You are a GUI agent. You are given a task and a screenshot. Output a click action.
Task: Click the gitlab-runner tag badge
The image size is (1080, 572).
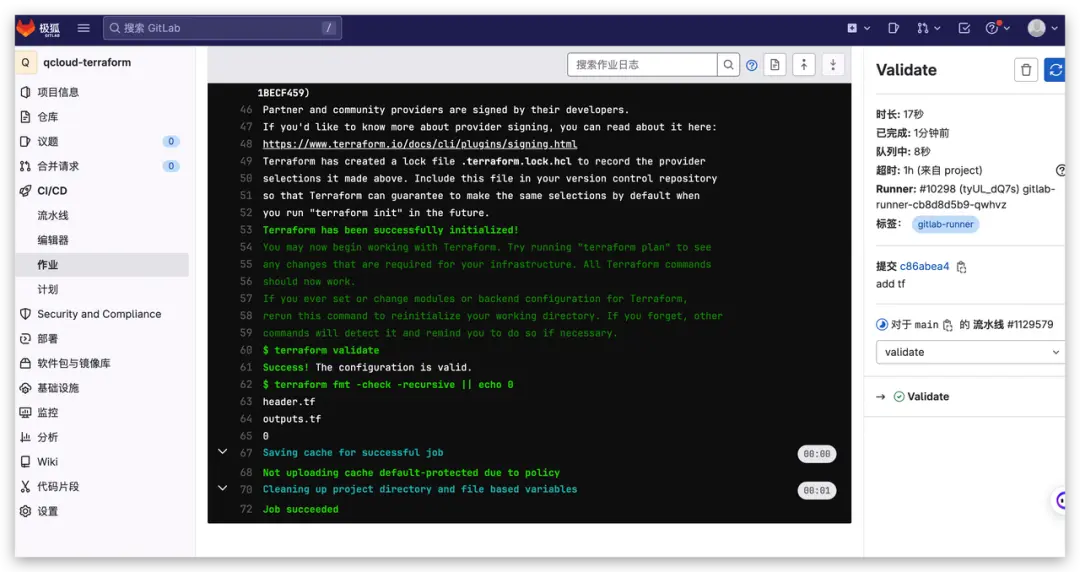tap(945, 224)
